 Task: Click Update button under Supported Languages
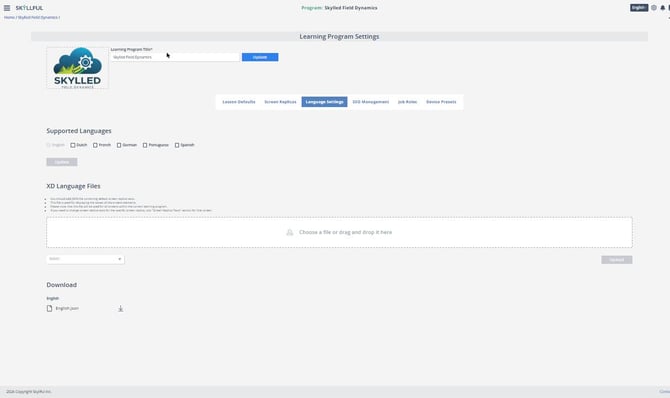[x=62, y=162]
